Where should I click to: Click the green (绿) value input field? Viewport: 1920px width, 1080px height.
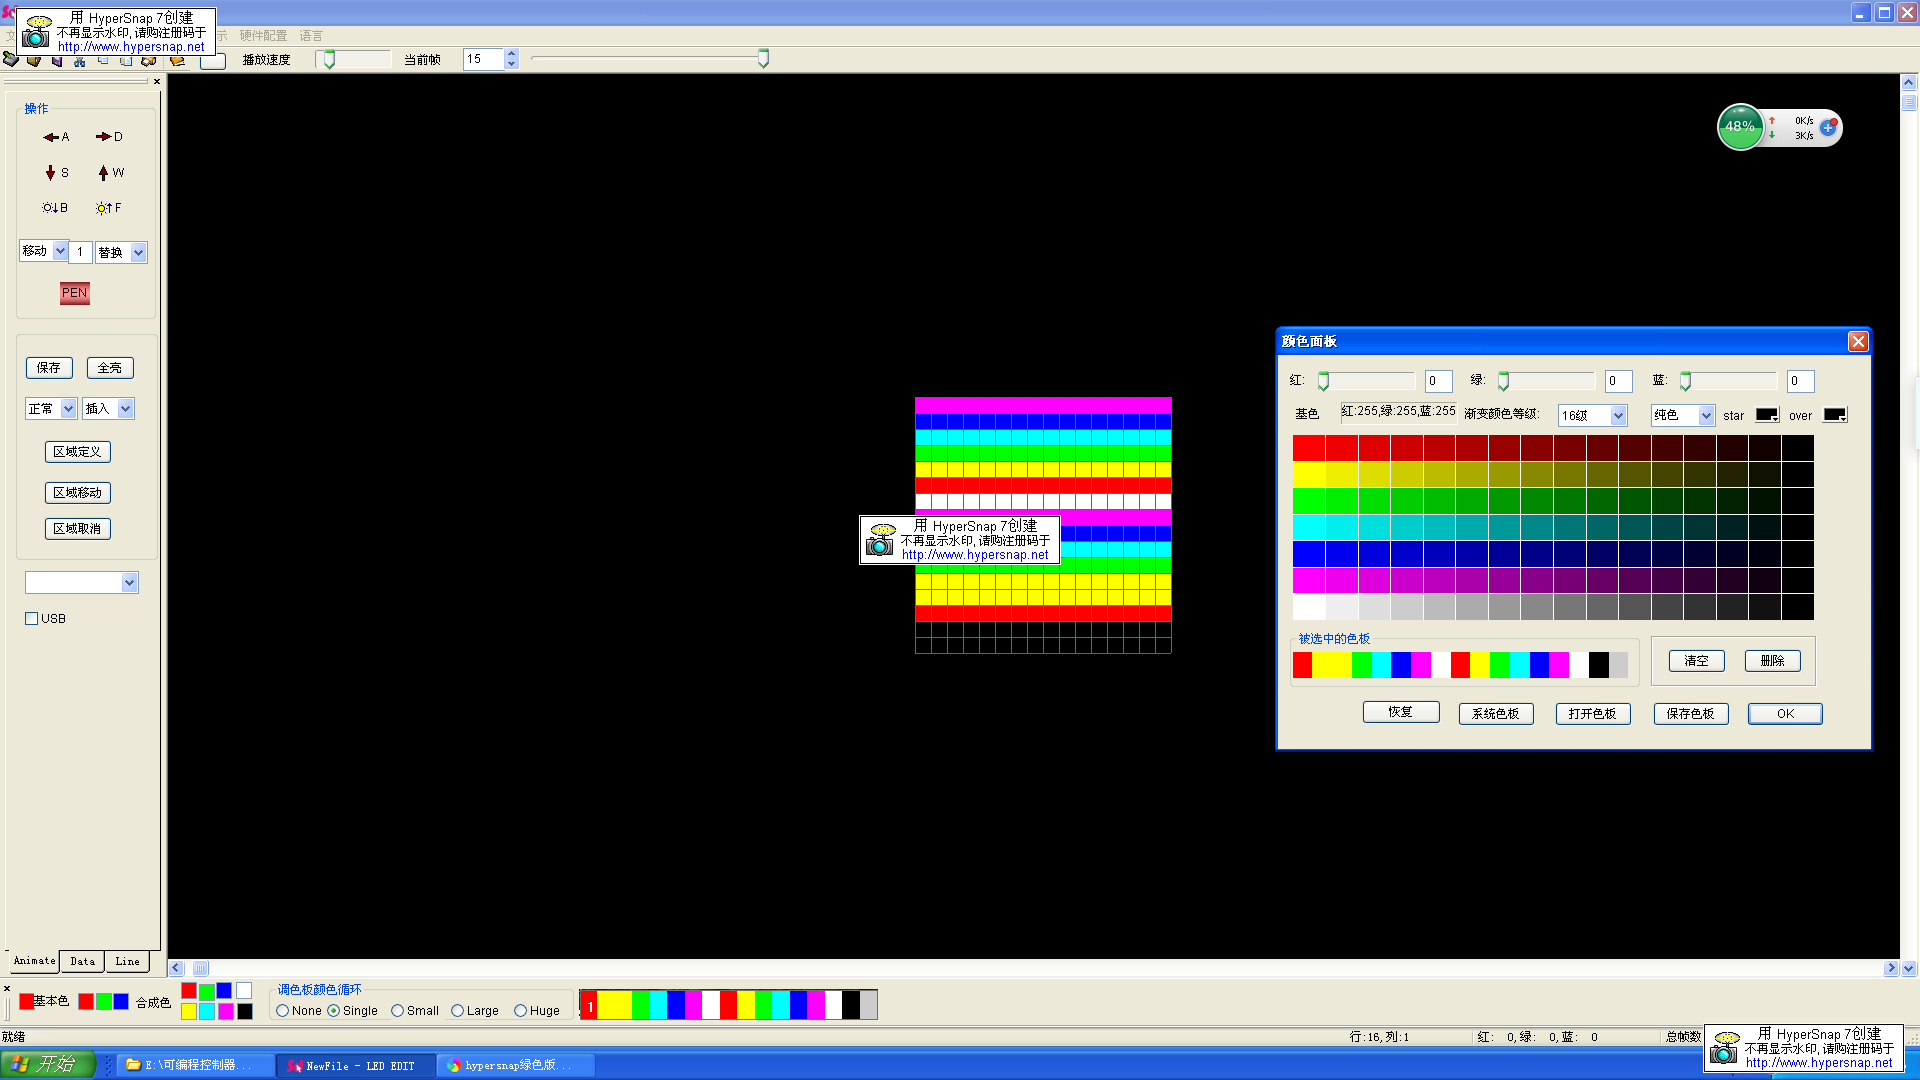(1619, 381)
